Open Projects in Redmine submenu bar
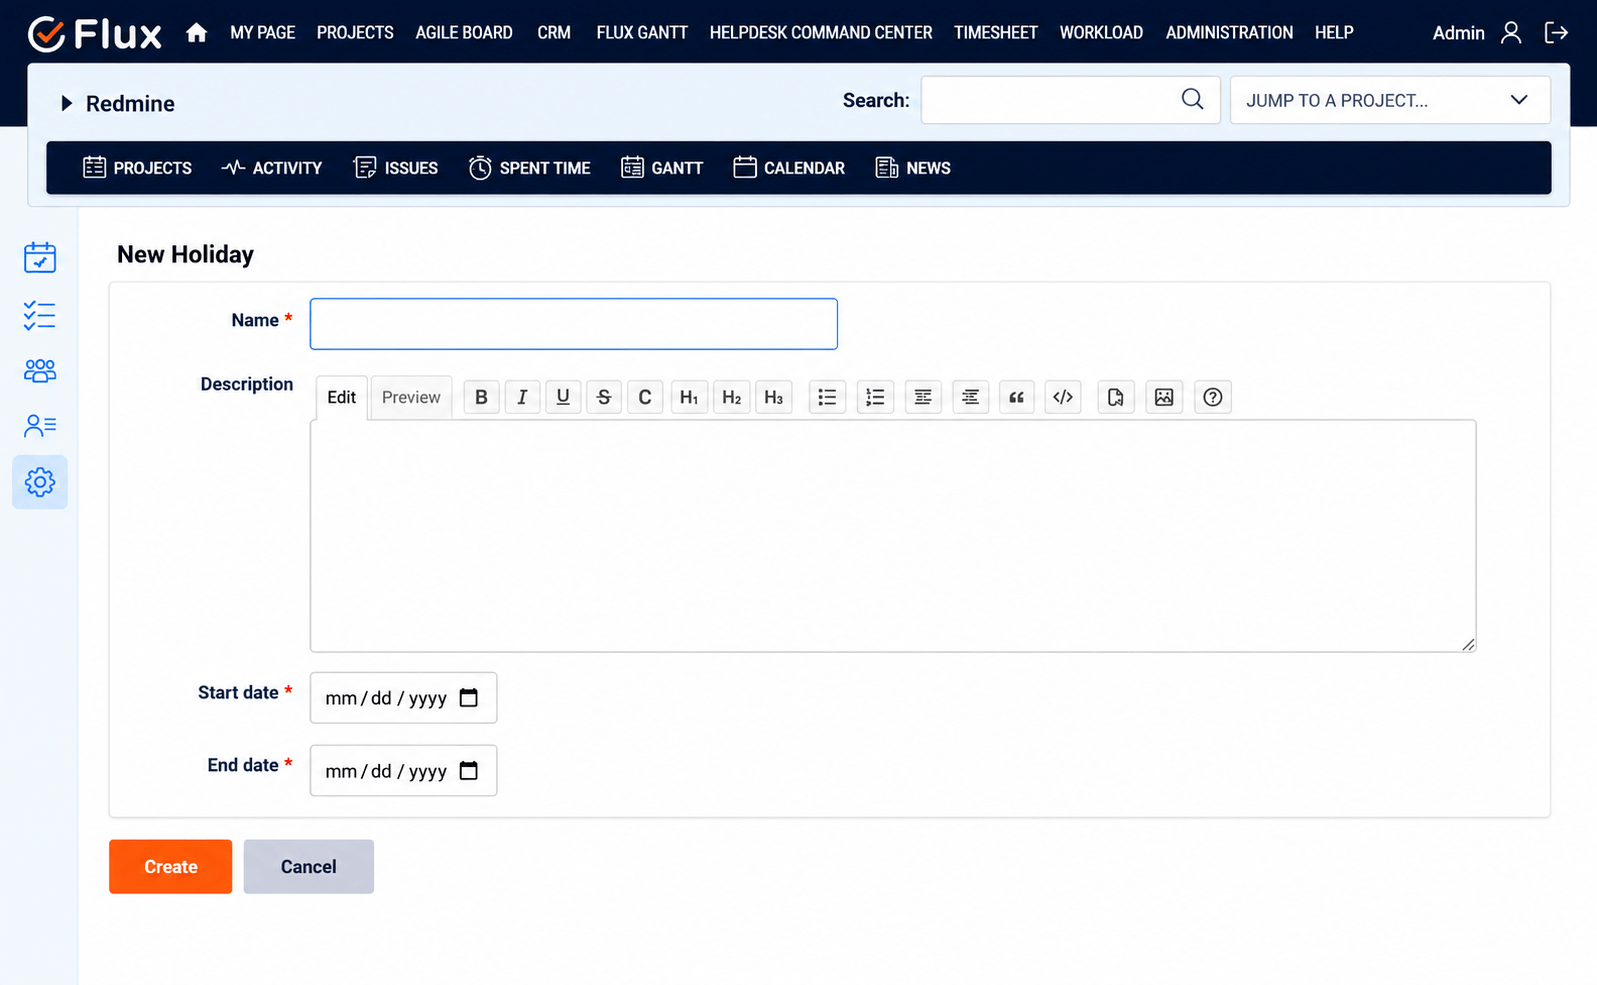The image size is (1597, 985). tap(137, 168)
